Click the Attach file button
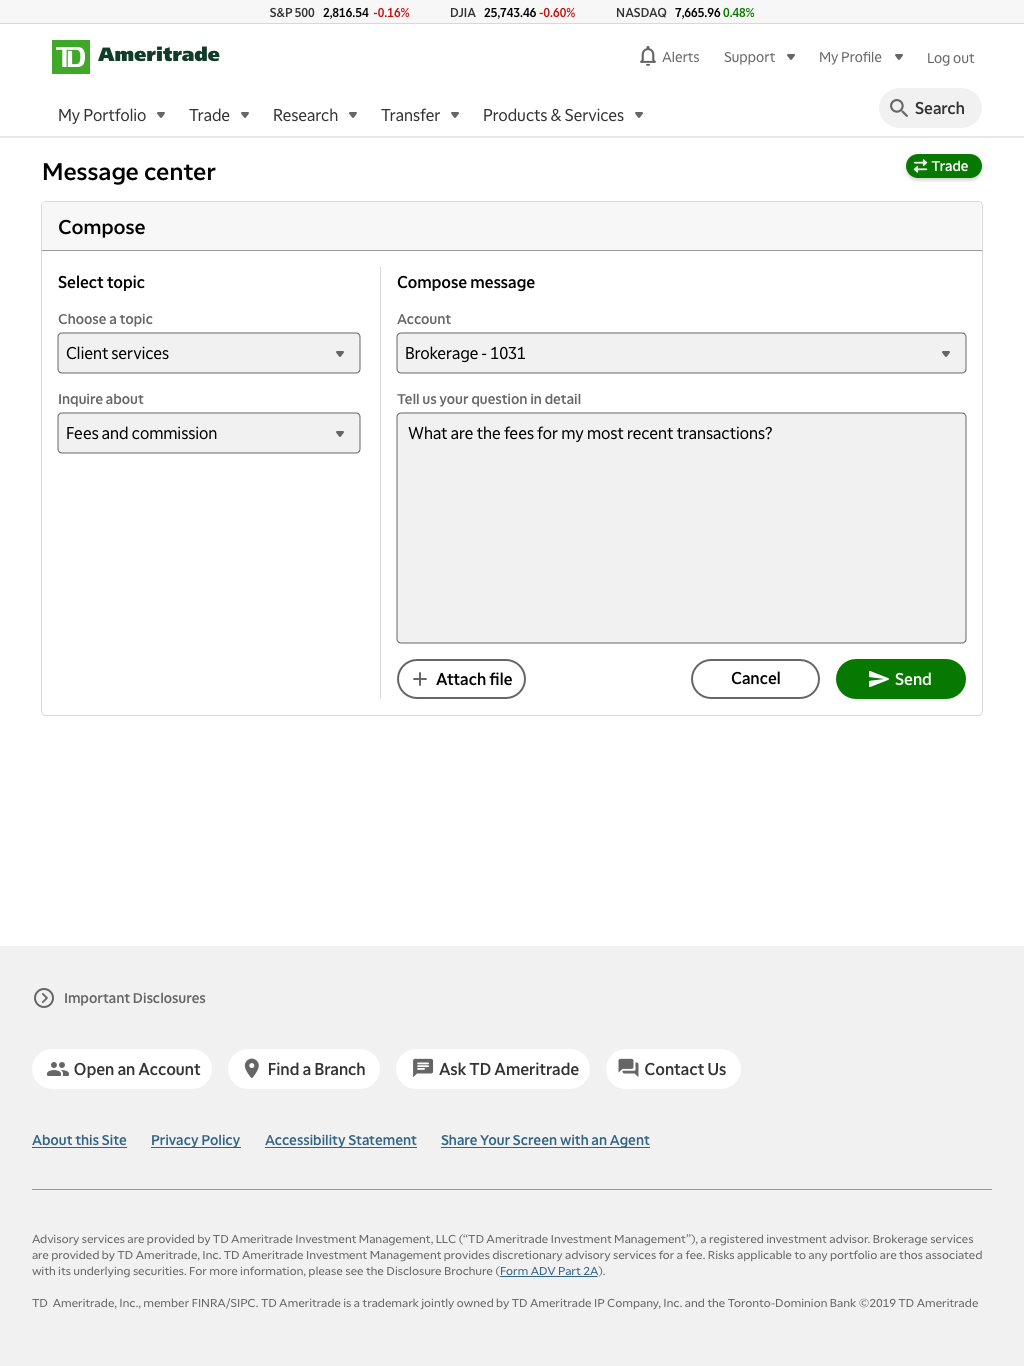 tap(461, 679)
